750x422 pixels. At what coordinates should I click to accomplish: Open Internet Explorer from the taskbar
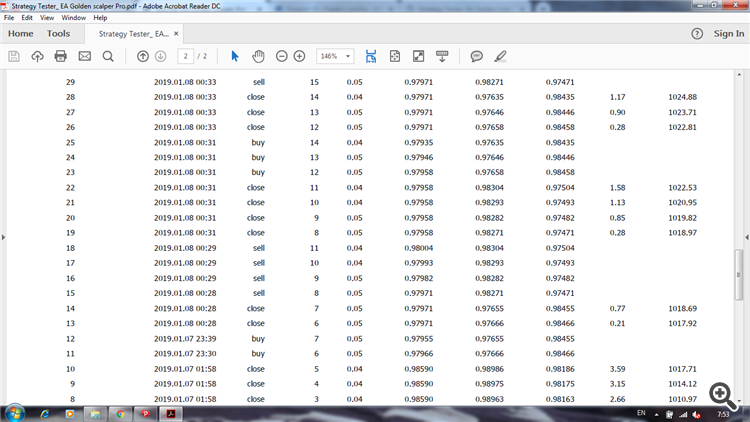pyautogui.click(x=44, y=414)
